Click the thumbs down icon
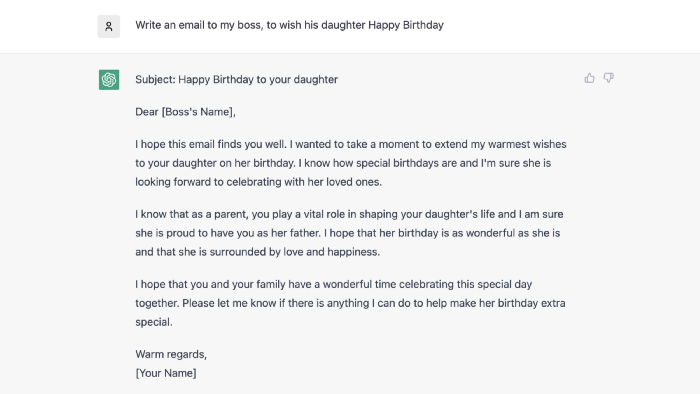 pos(608,78)
